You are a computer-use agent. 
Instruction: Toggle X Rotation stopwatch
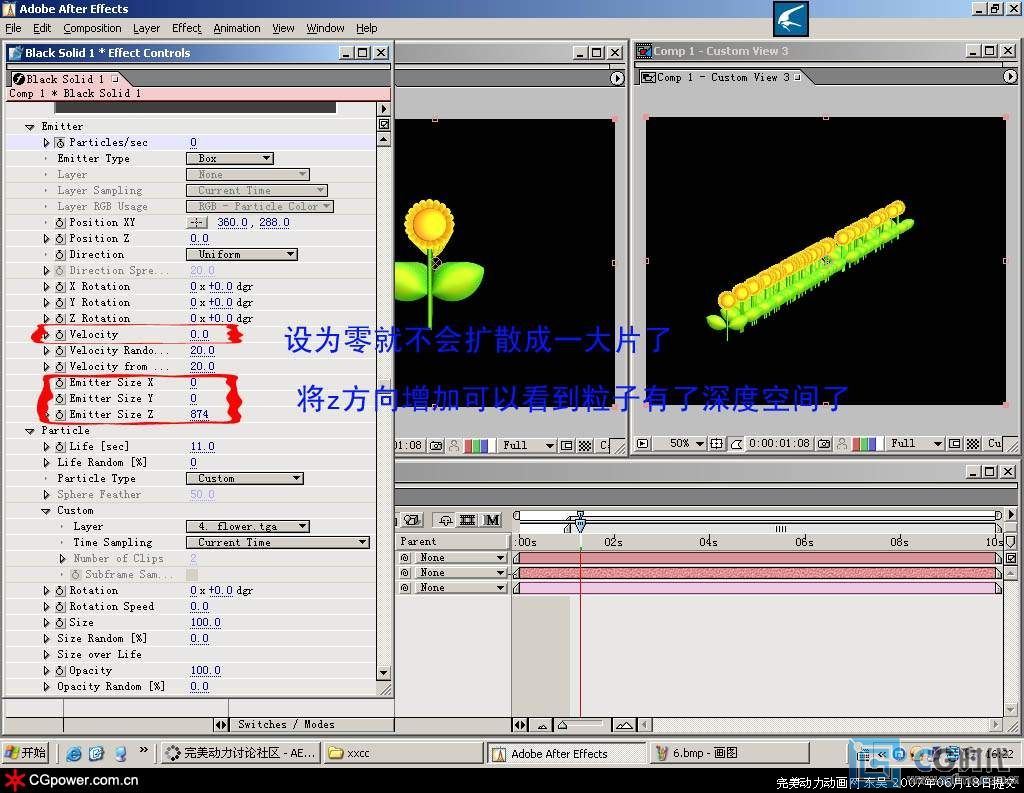click(60, 287)
